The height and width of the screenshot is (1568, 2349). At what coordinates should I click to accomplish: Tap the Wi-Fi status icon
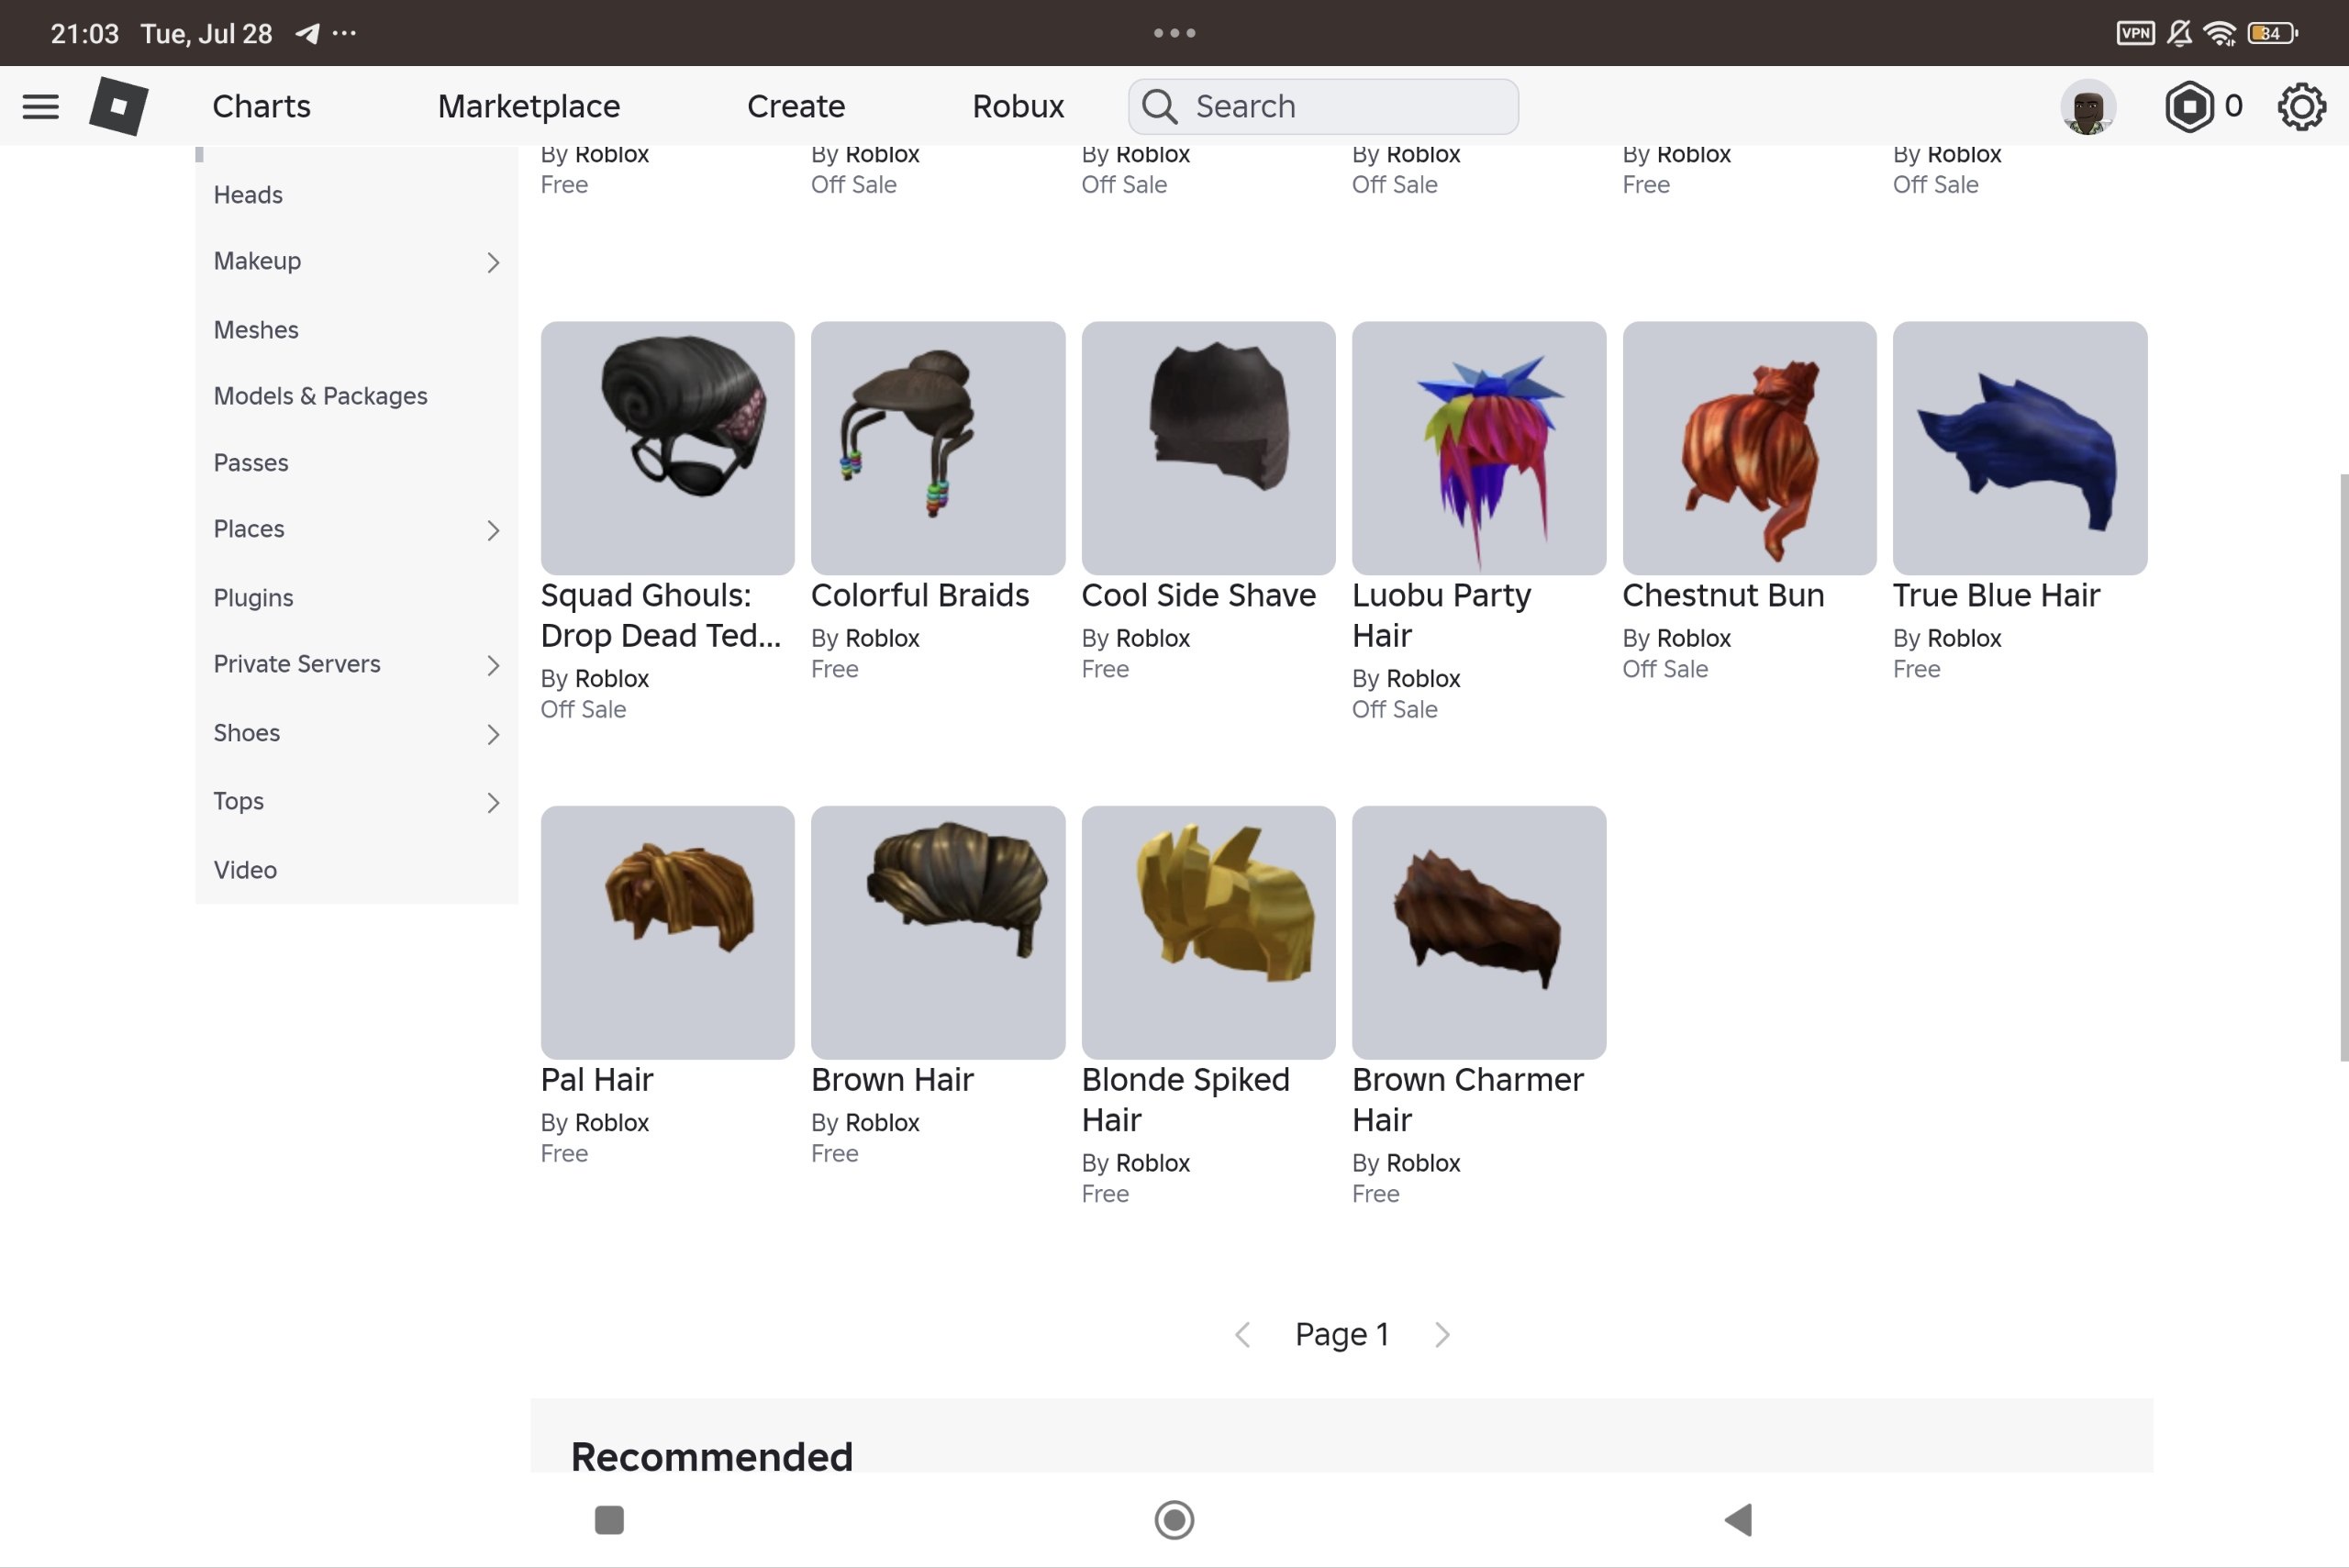[2220, 33]
